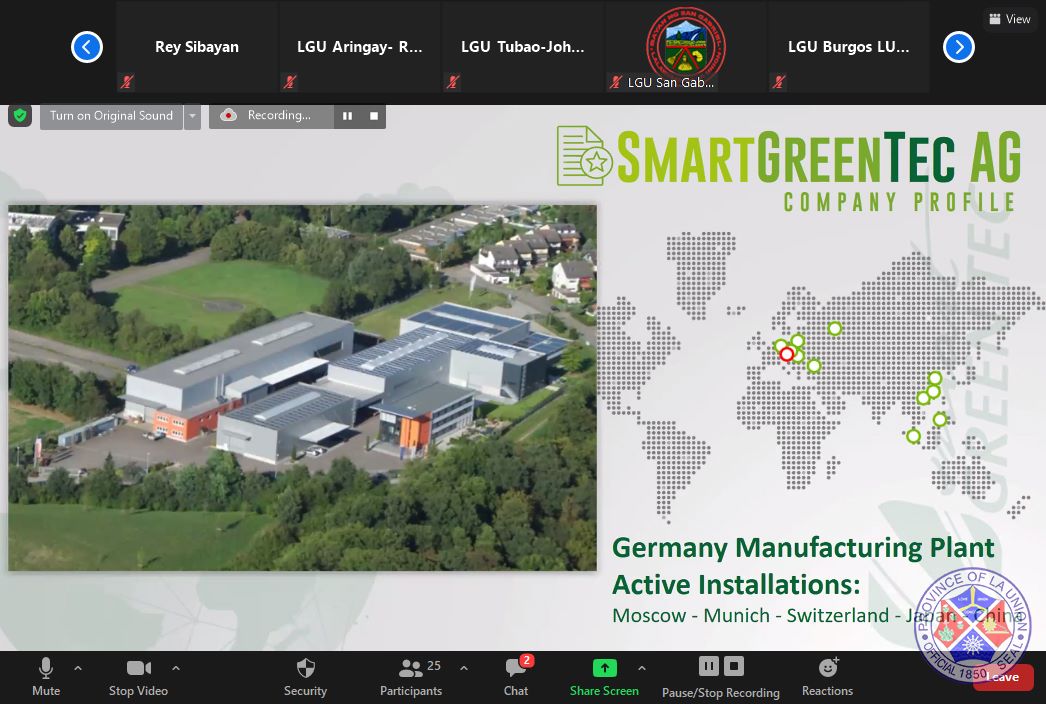Click LGU Tubao's muted microphone icon

tap(453, 82)
